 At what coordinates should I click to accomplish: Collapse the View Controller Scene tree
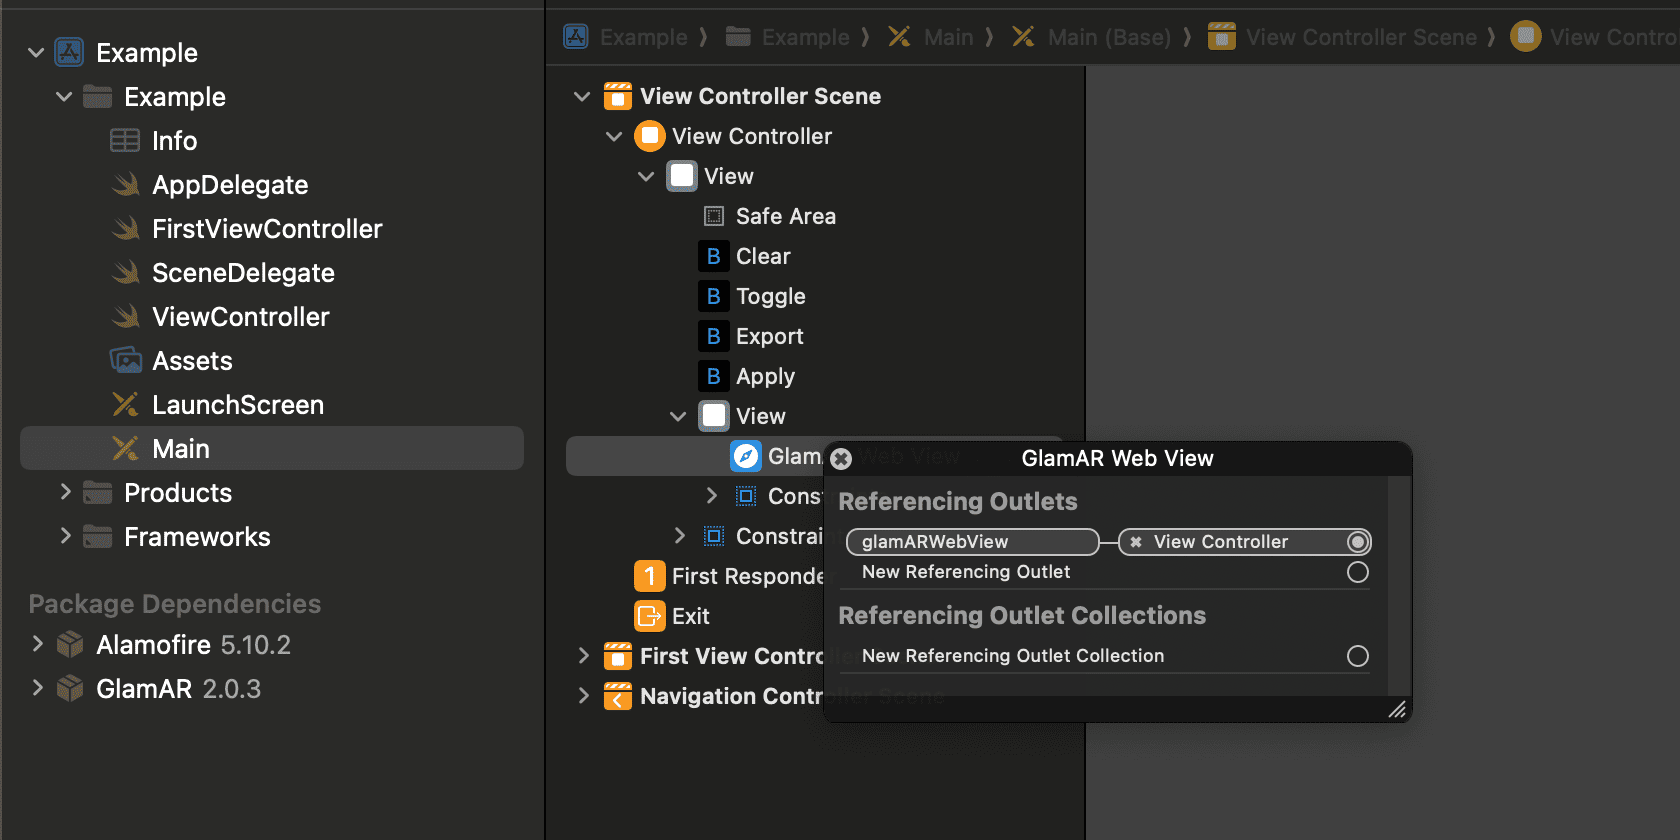(x=582, y=96)
